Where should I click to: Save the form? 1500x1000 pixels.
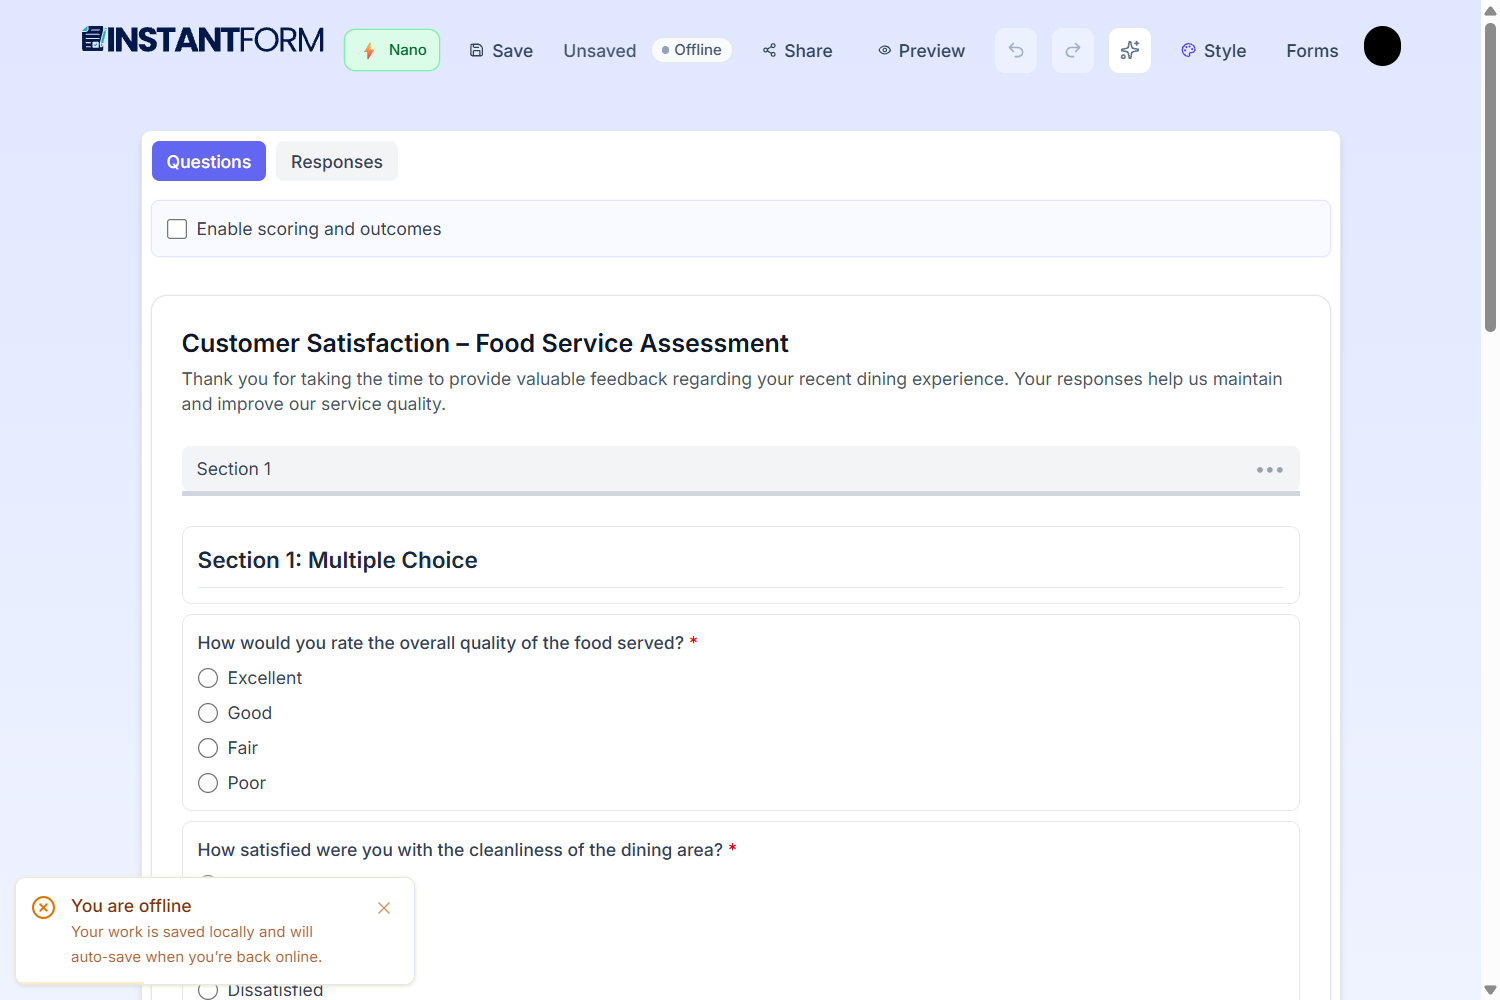pos(501,51)
